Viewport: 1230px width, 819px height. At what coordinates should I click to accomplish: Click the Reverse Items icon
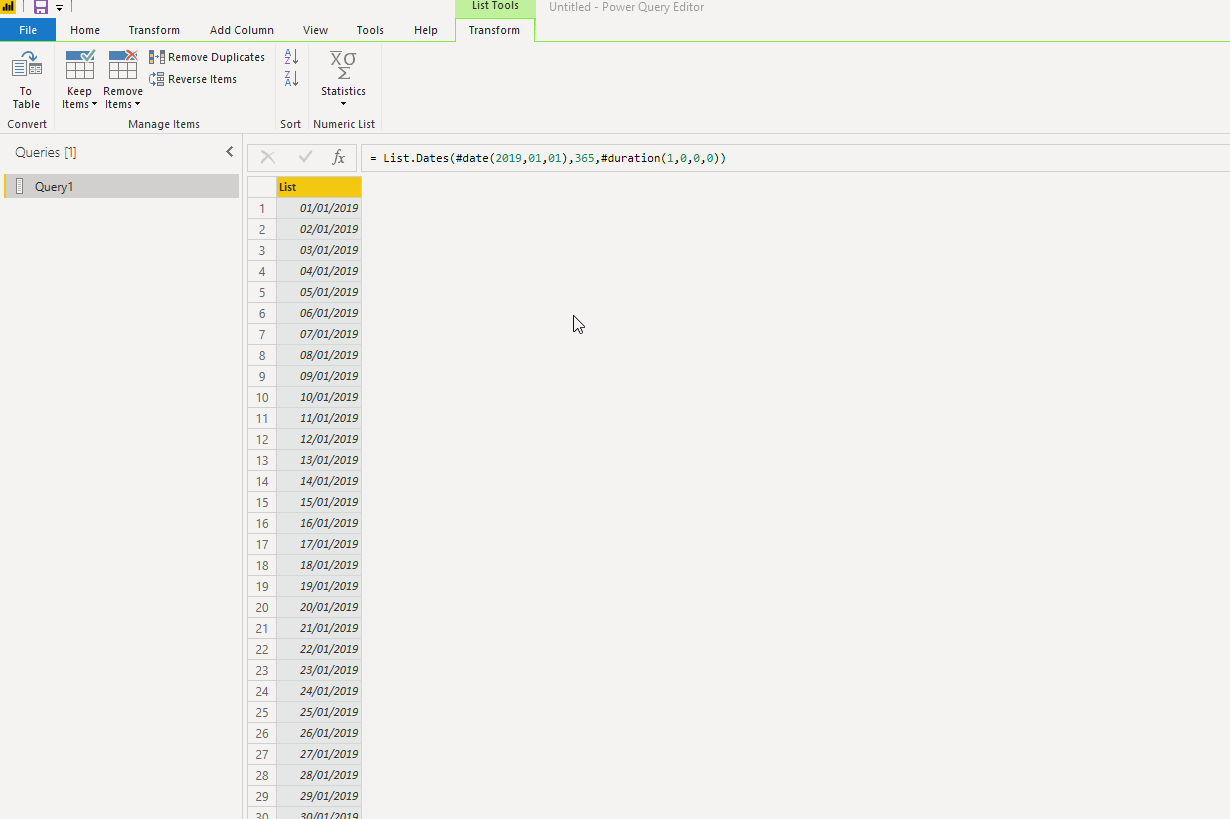[x=157, y=79]
